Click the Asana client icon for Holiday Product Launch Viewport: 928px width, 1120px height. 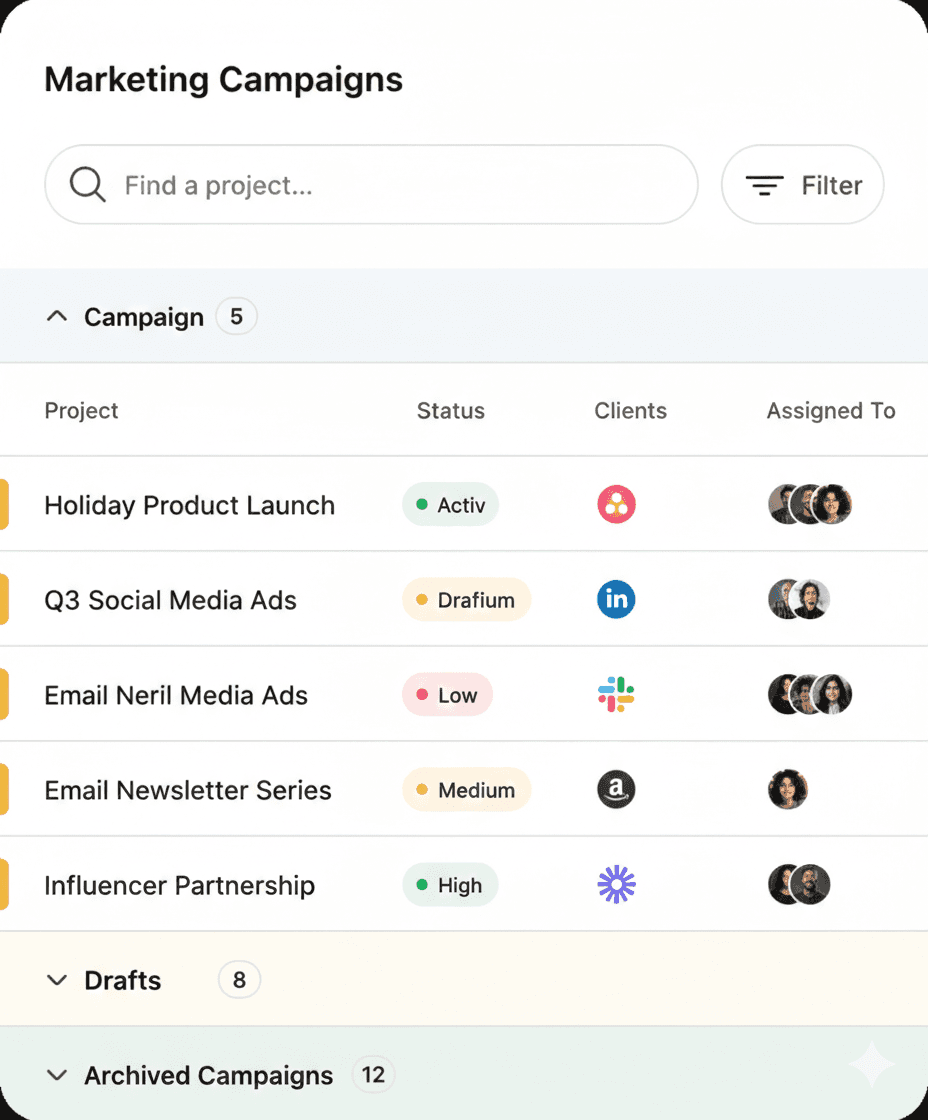pyautogui.click(x=616, y=504)
